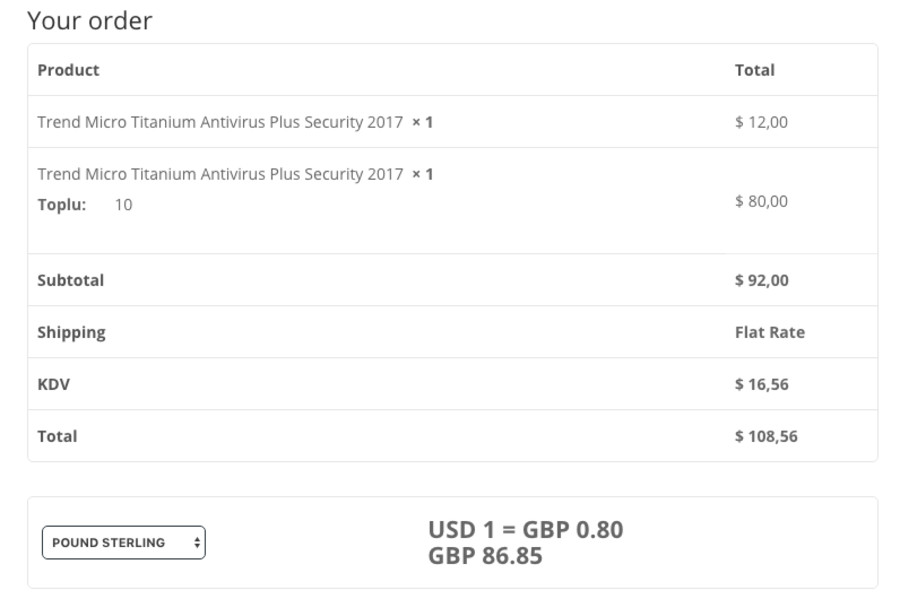Open the Pound Sterling currency dropdown
The height and width of the screenshot is (616, 900).
[x=122, y=543]
